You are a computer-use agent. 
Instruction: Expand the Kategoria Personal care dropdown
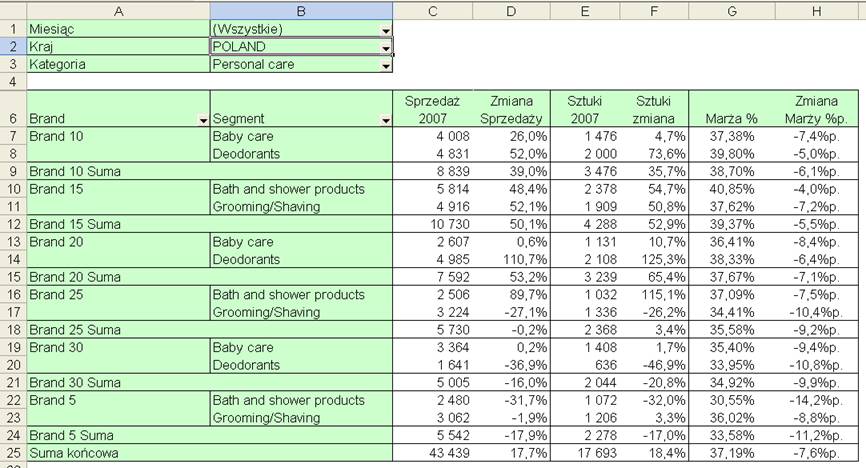(x=386, y=66)
